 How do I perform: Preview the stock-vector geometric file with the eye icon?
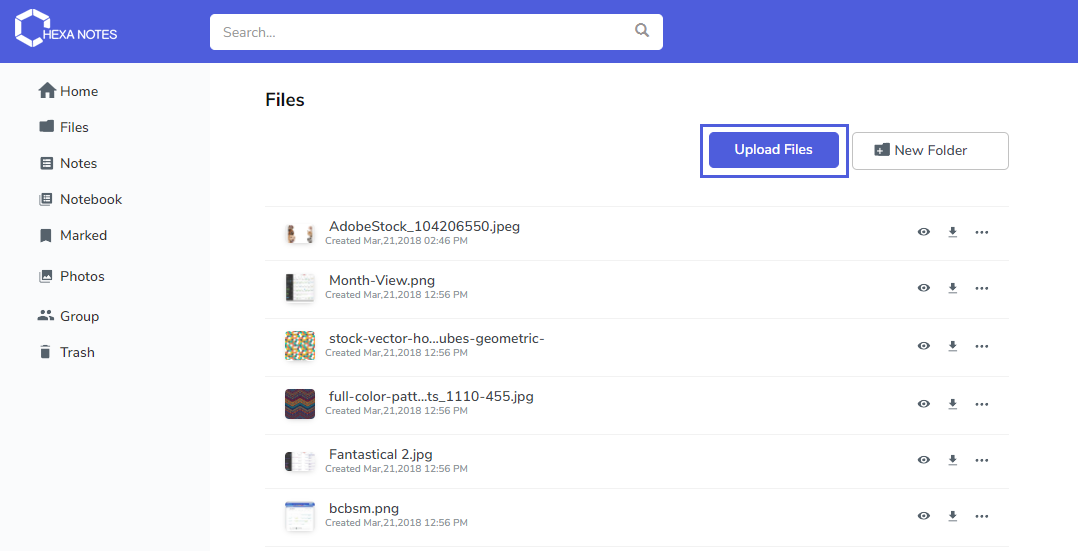(924, 346)
